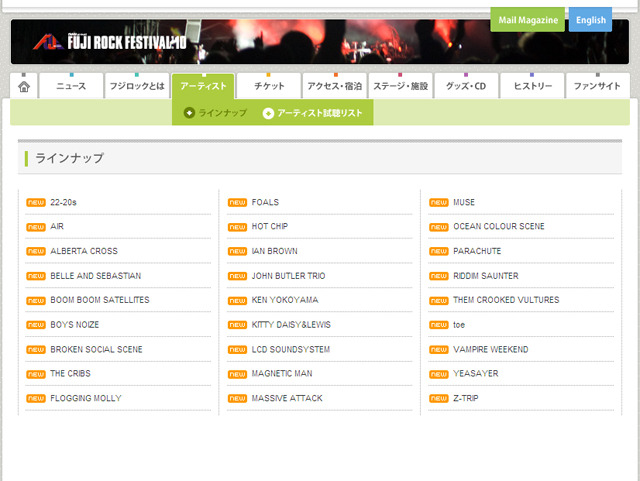Click the new badge next to AIR
This screenshot has width=640, height=481.
[x=36, y=227]
